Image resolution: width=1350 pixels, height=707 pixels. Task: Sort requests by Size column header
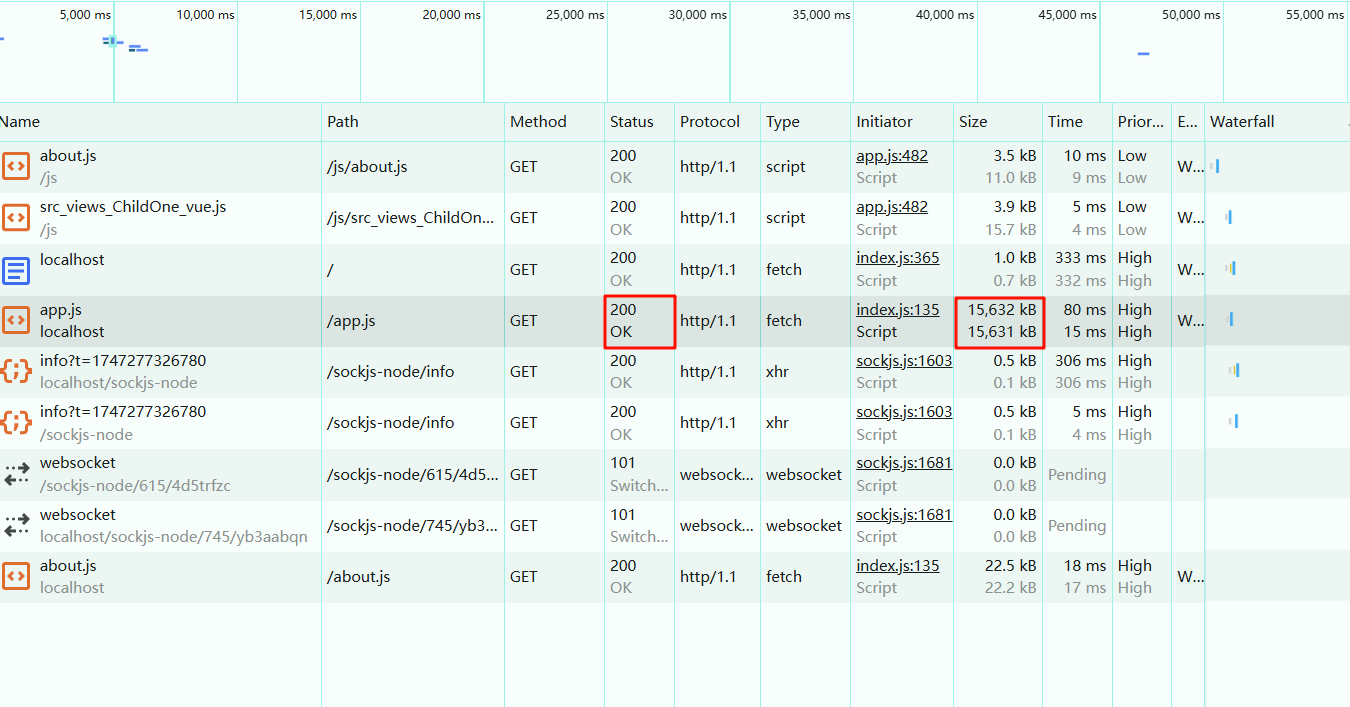click(x=973, y=122)
